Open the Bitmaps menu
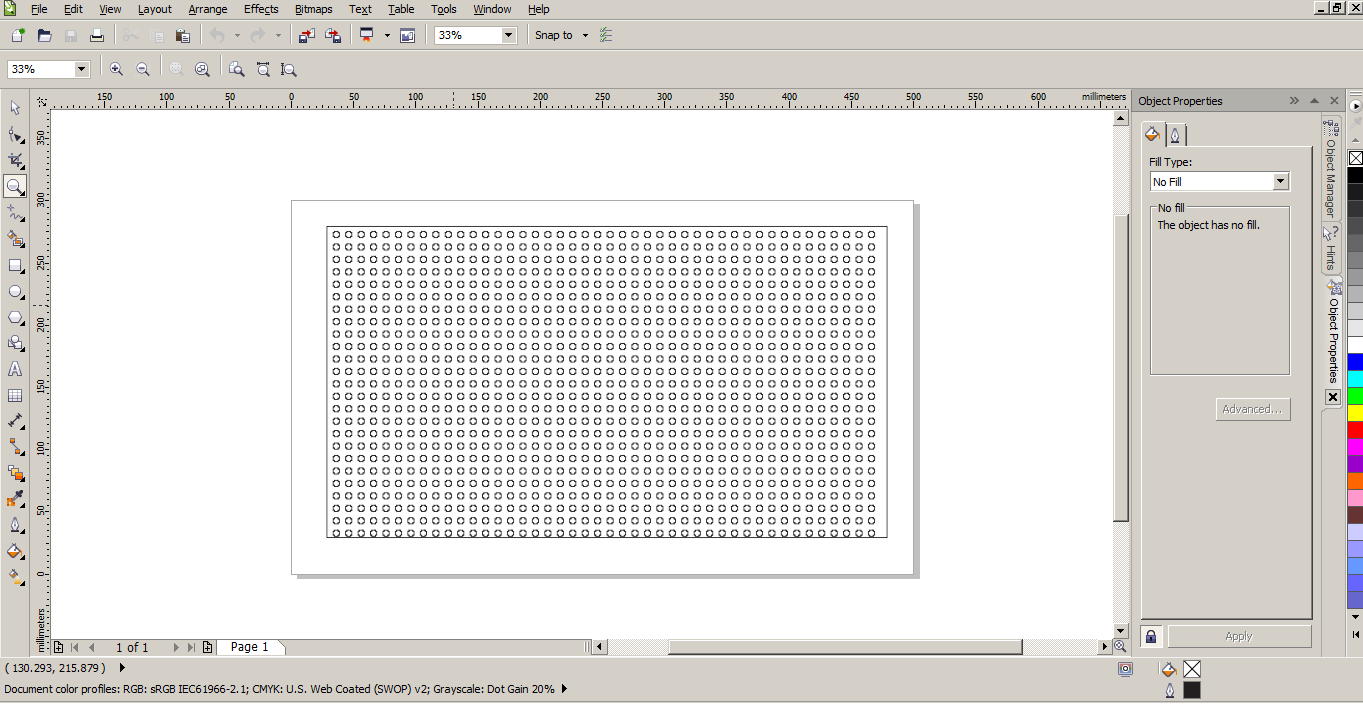 314,9
